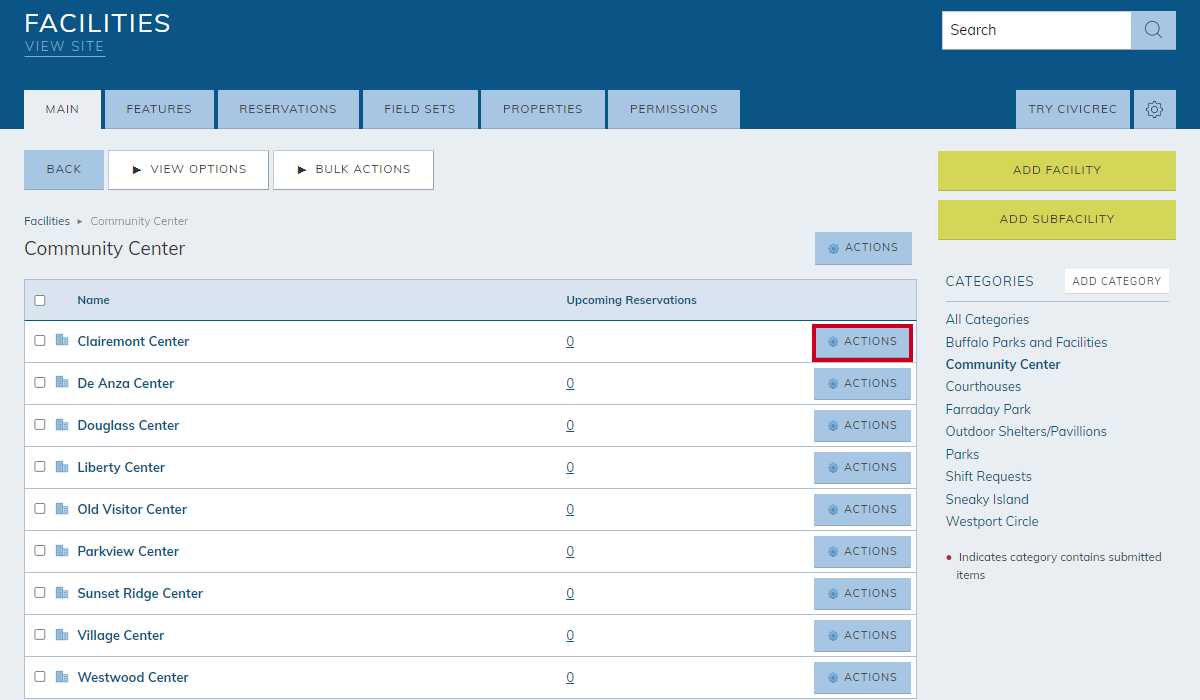Go to the Properties tab

543,109
